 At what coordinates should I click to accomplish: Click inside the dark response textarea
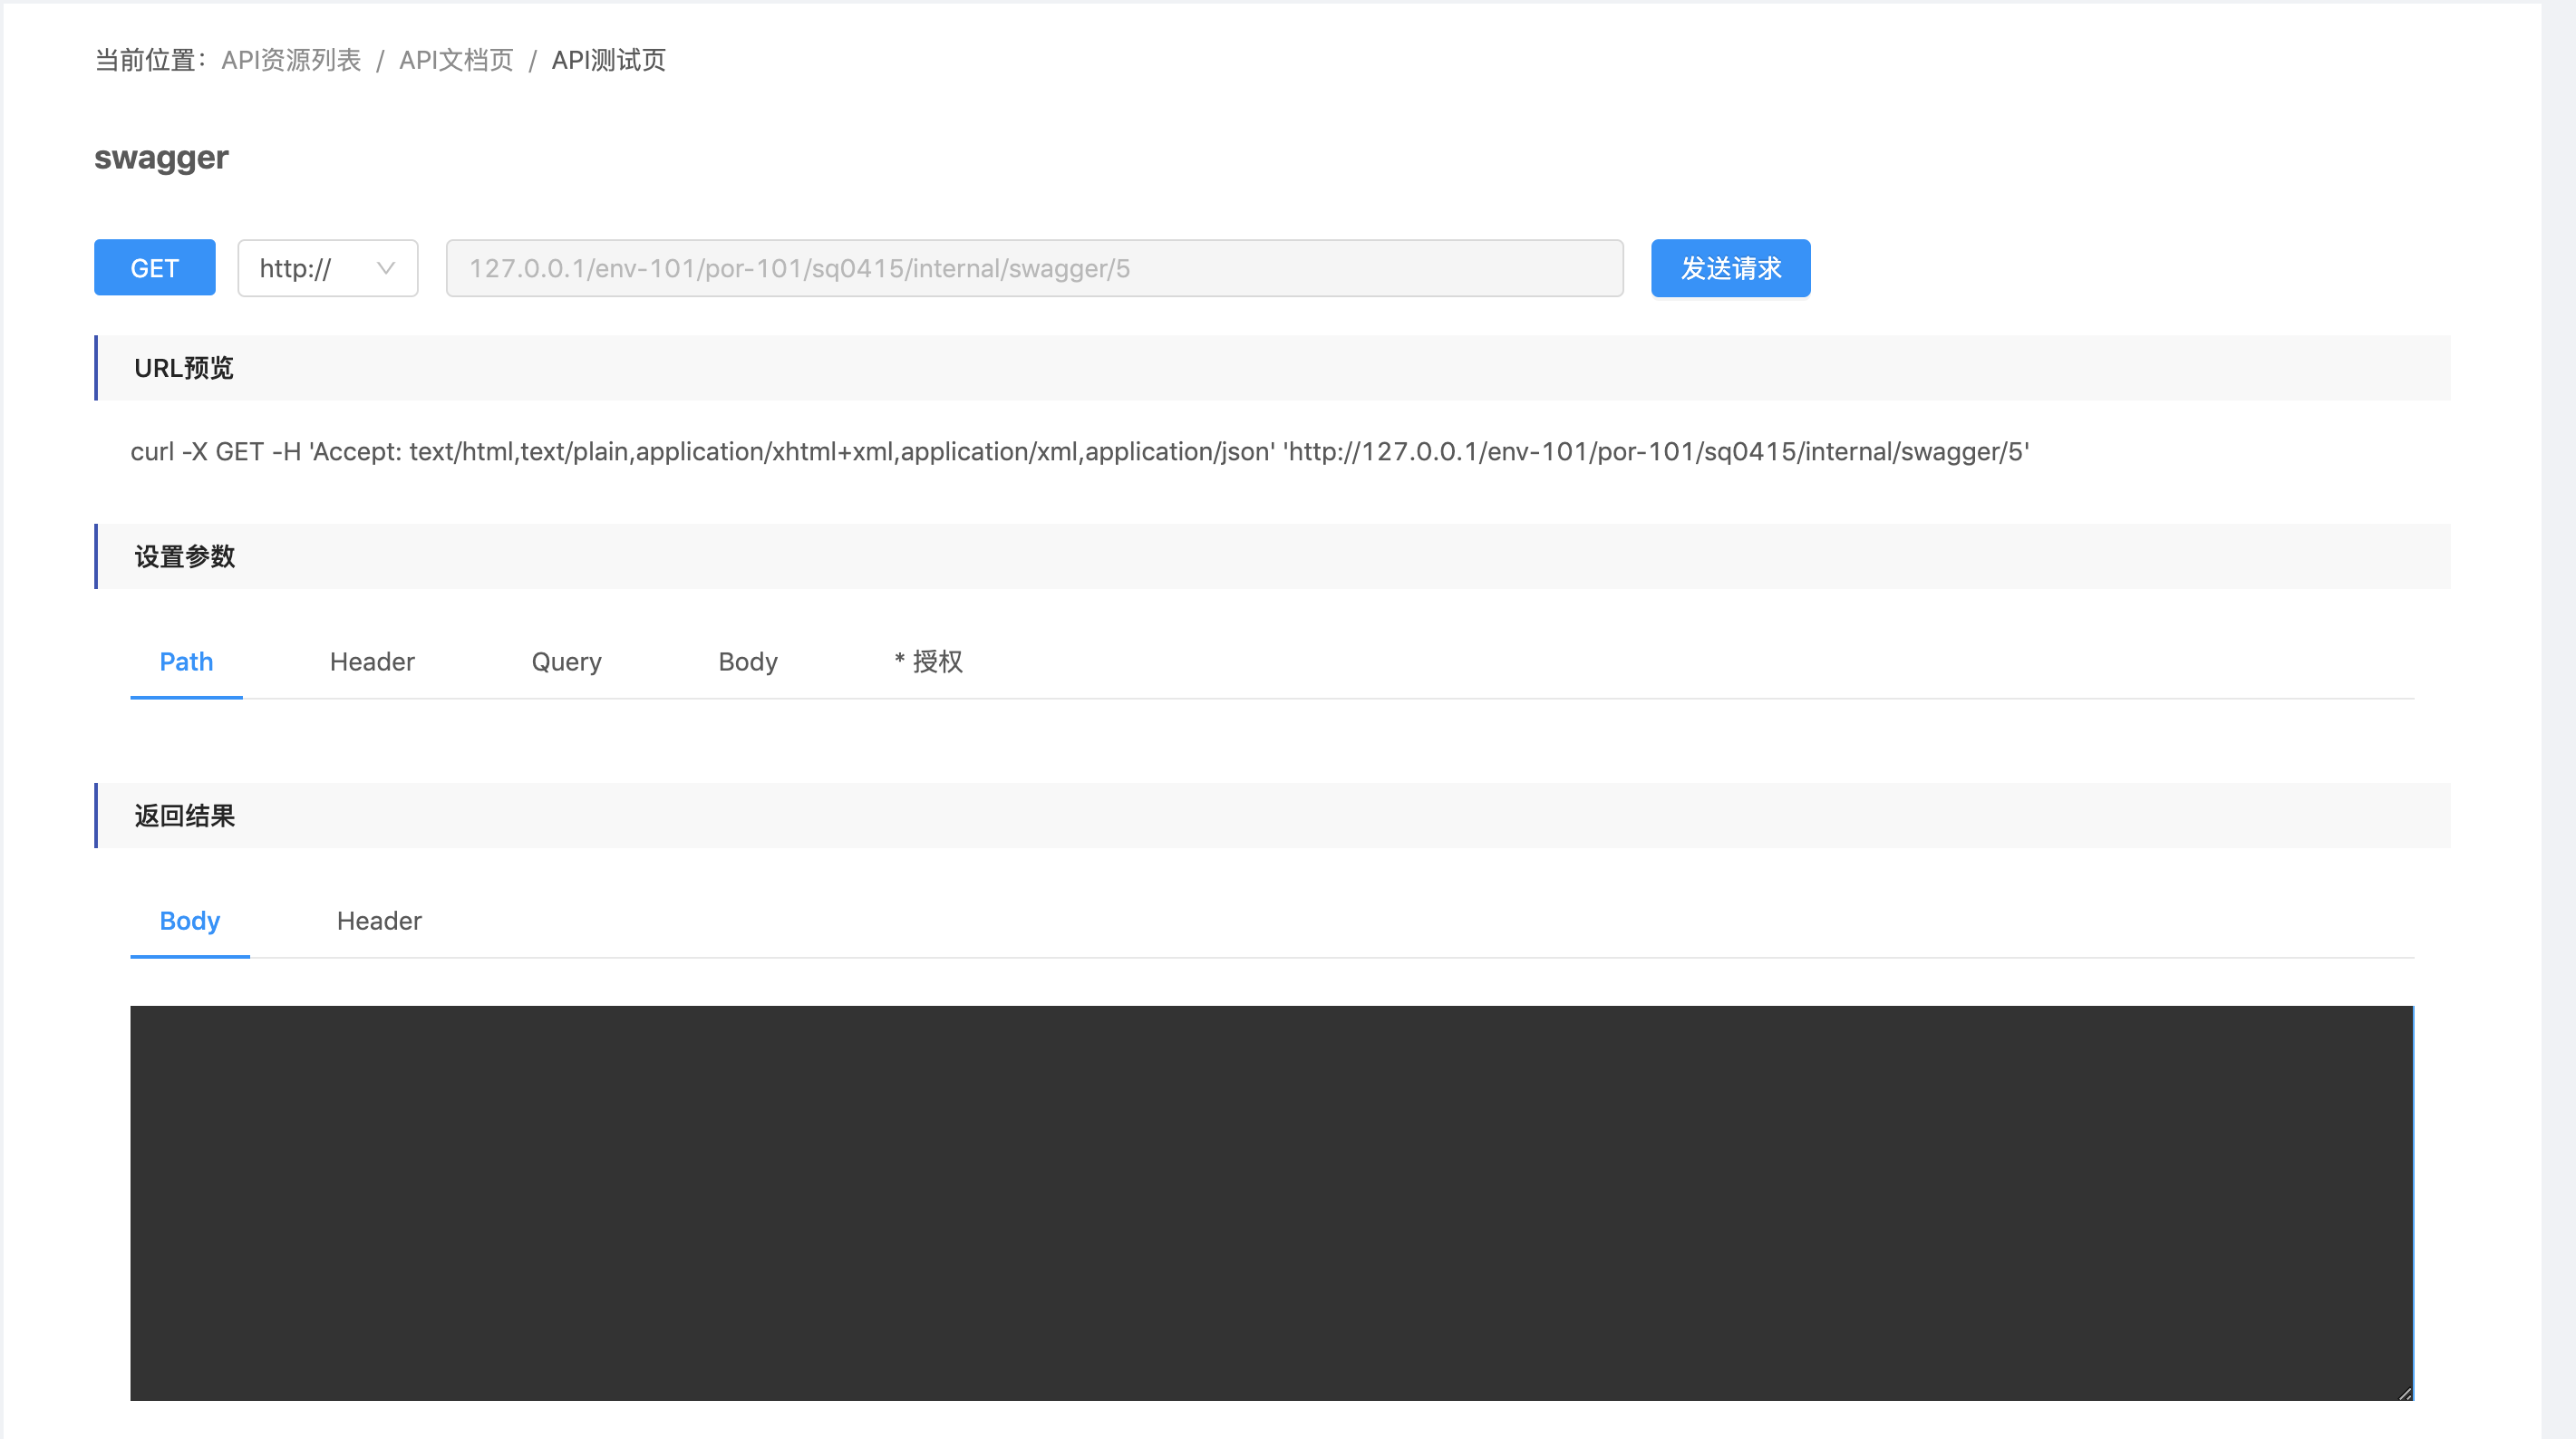tap(1270, 1202)
